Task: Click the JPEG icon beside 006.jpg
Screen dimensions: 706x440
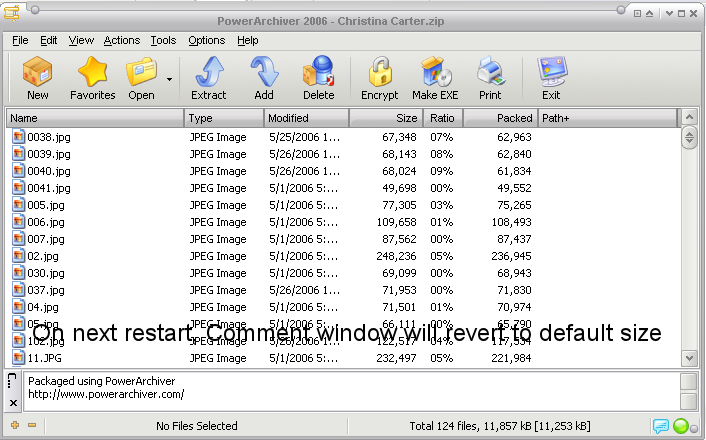Action: click(18, 222)
